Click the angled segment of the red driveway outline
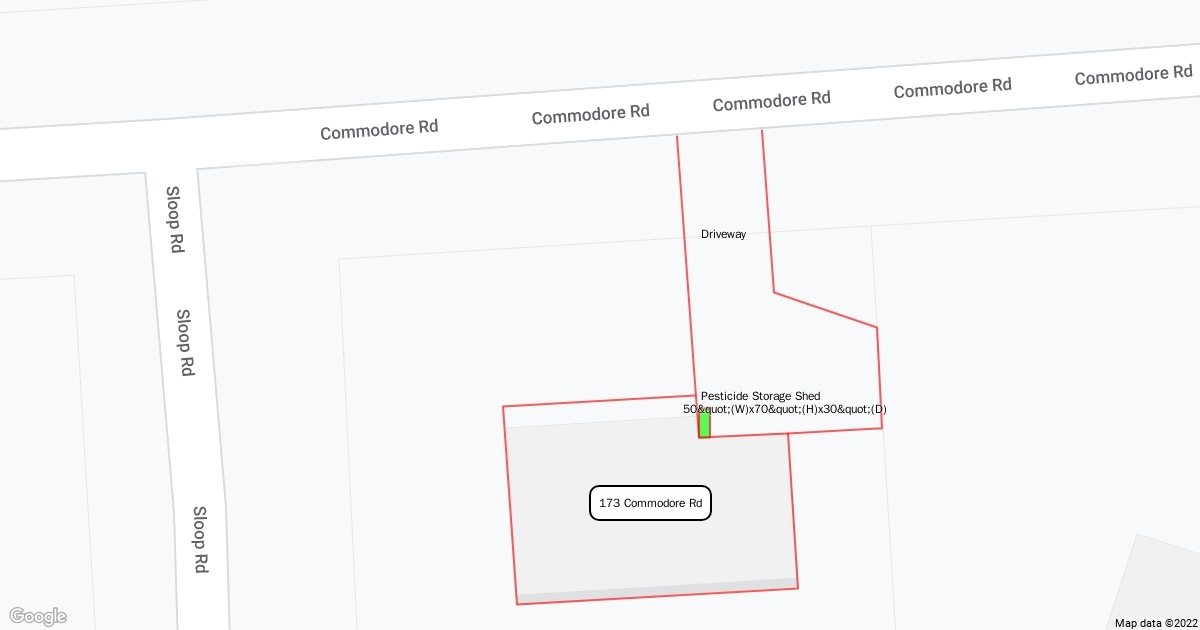This screenshot has height=630, width=1200. tap(825, 310)
